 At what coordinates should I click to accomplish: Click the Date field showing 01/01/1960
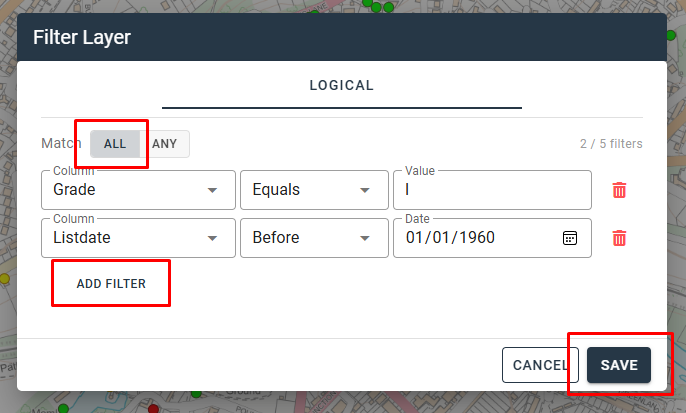(470, 238)
